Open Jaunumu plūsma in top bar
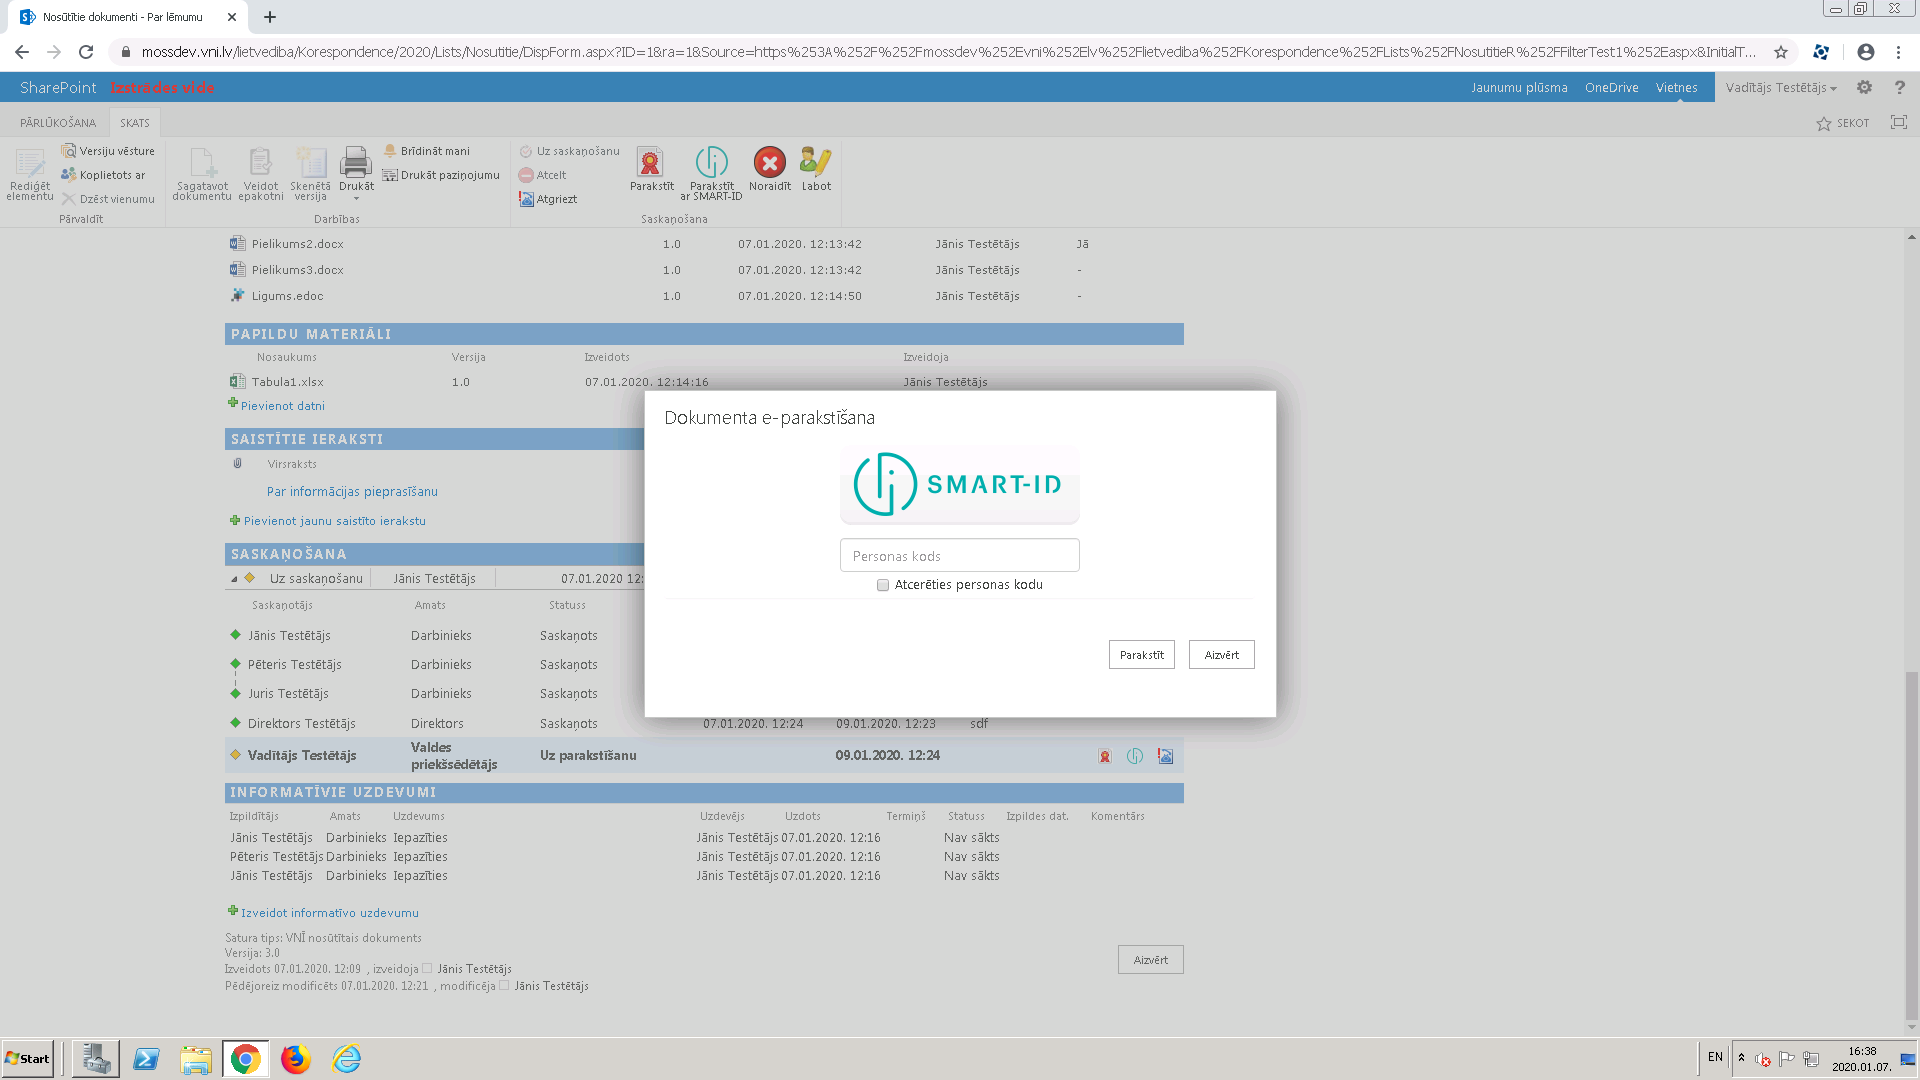Screen dimensions: 1920x1080 [x=1519, y=87]
